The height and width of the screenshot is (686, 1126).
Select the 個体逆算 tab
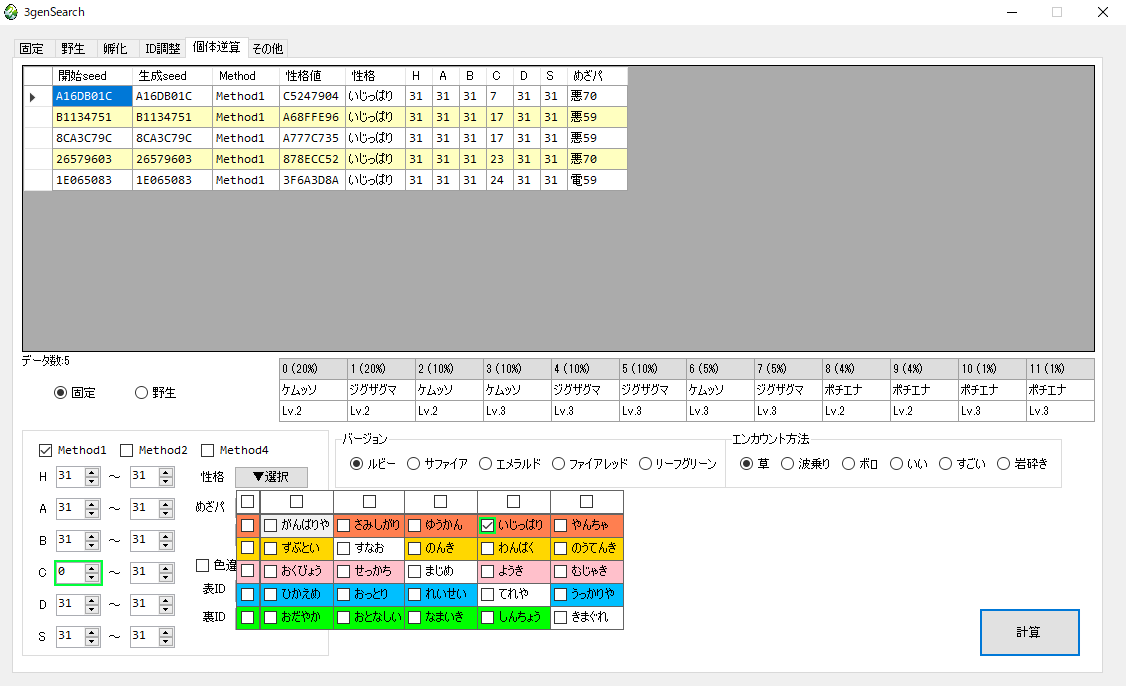216,47
